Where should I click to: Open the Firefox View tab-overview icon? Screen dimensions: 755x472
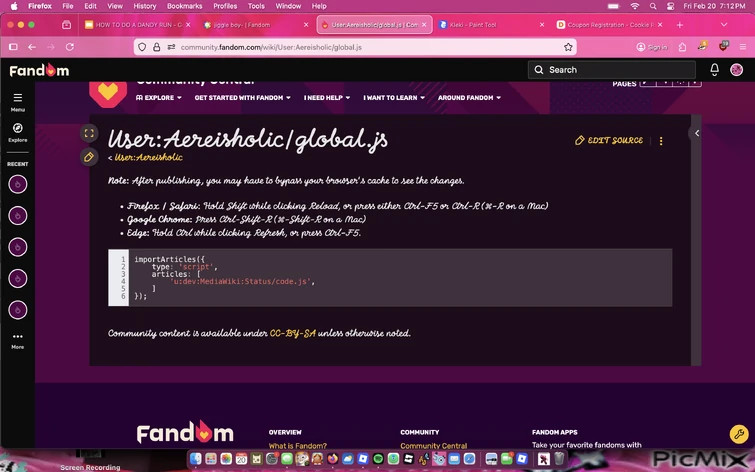click(x=66, y=25)
